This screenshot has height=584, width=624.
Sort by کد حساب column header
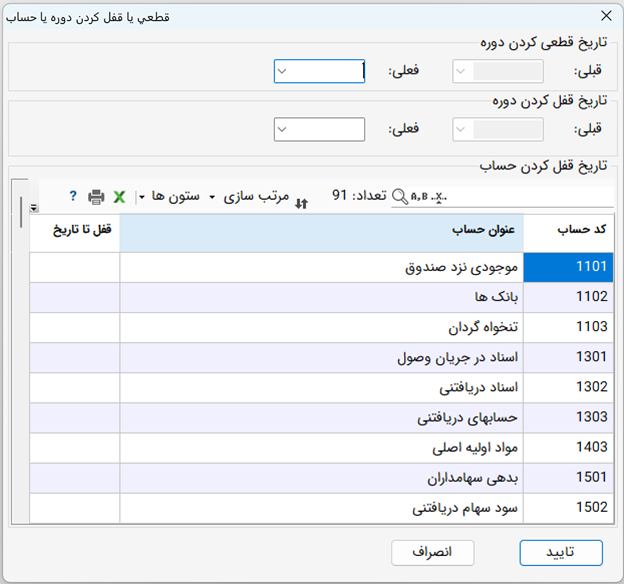[568, 233]
